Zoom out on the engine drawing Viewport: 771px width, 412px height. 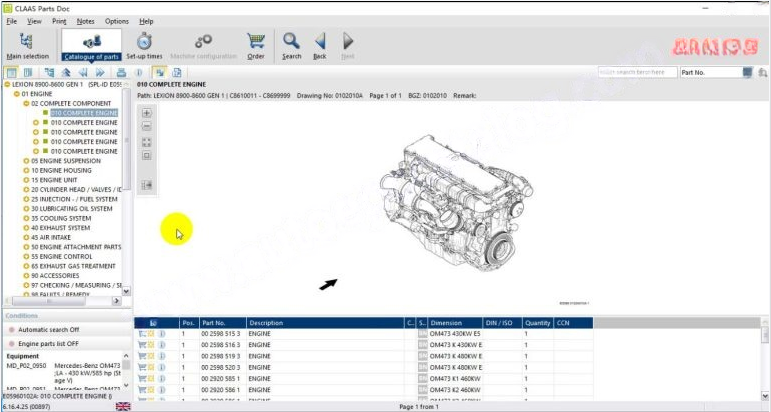tap(147, 127)
